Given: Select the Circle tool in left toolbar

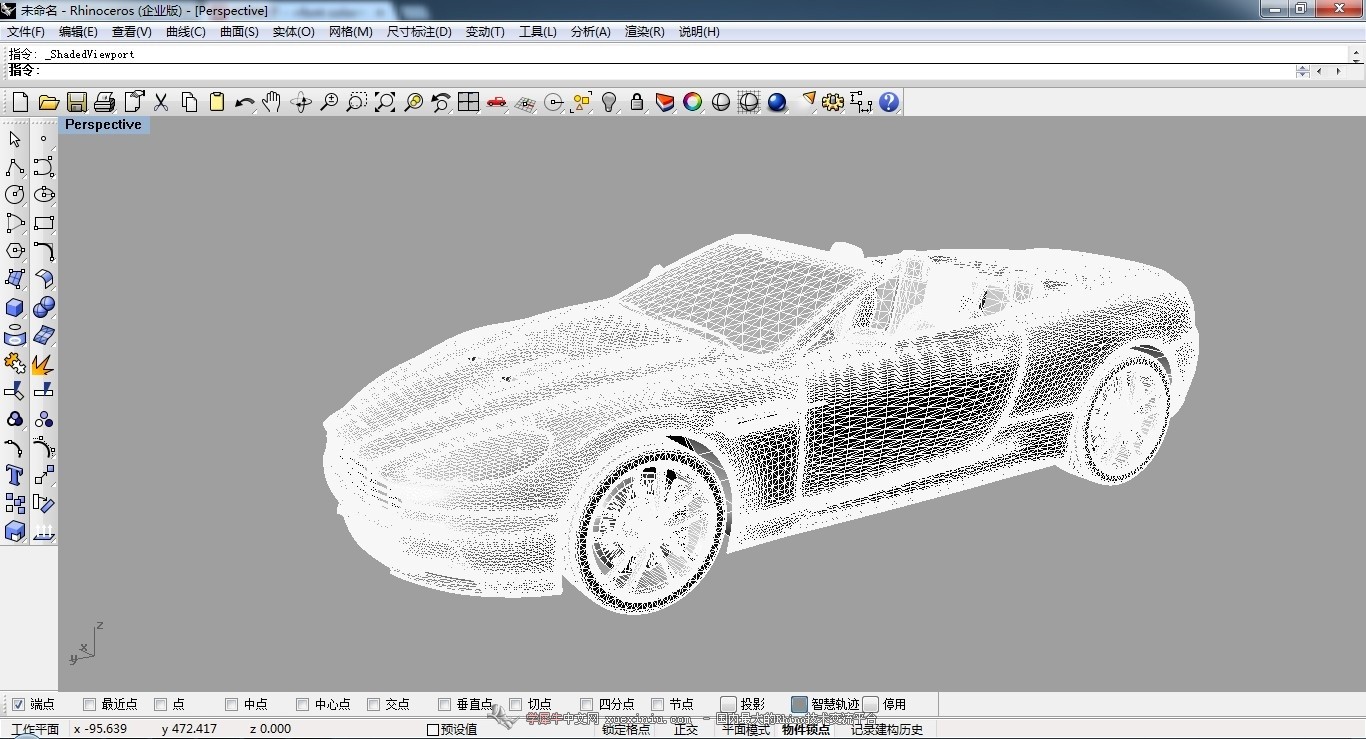Looking at the screenshot, I should coord(15,195).
